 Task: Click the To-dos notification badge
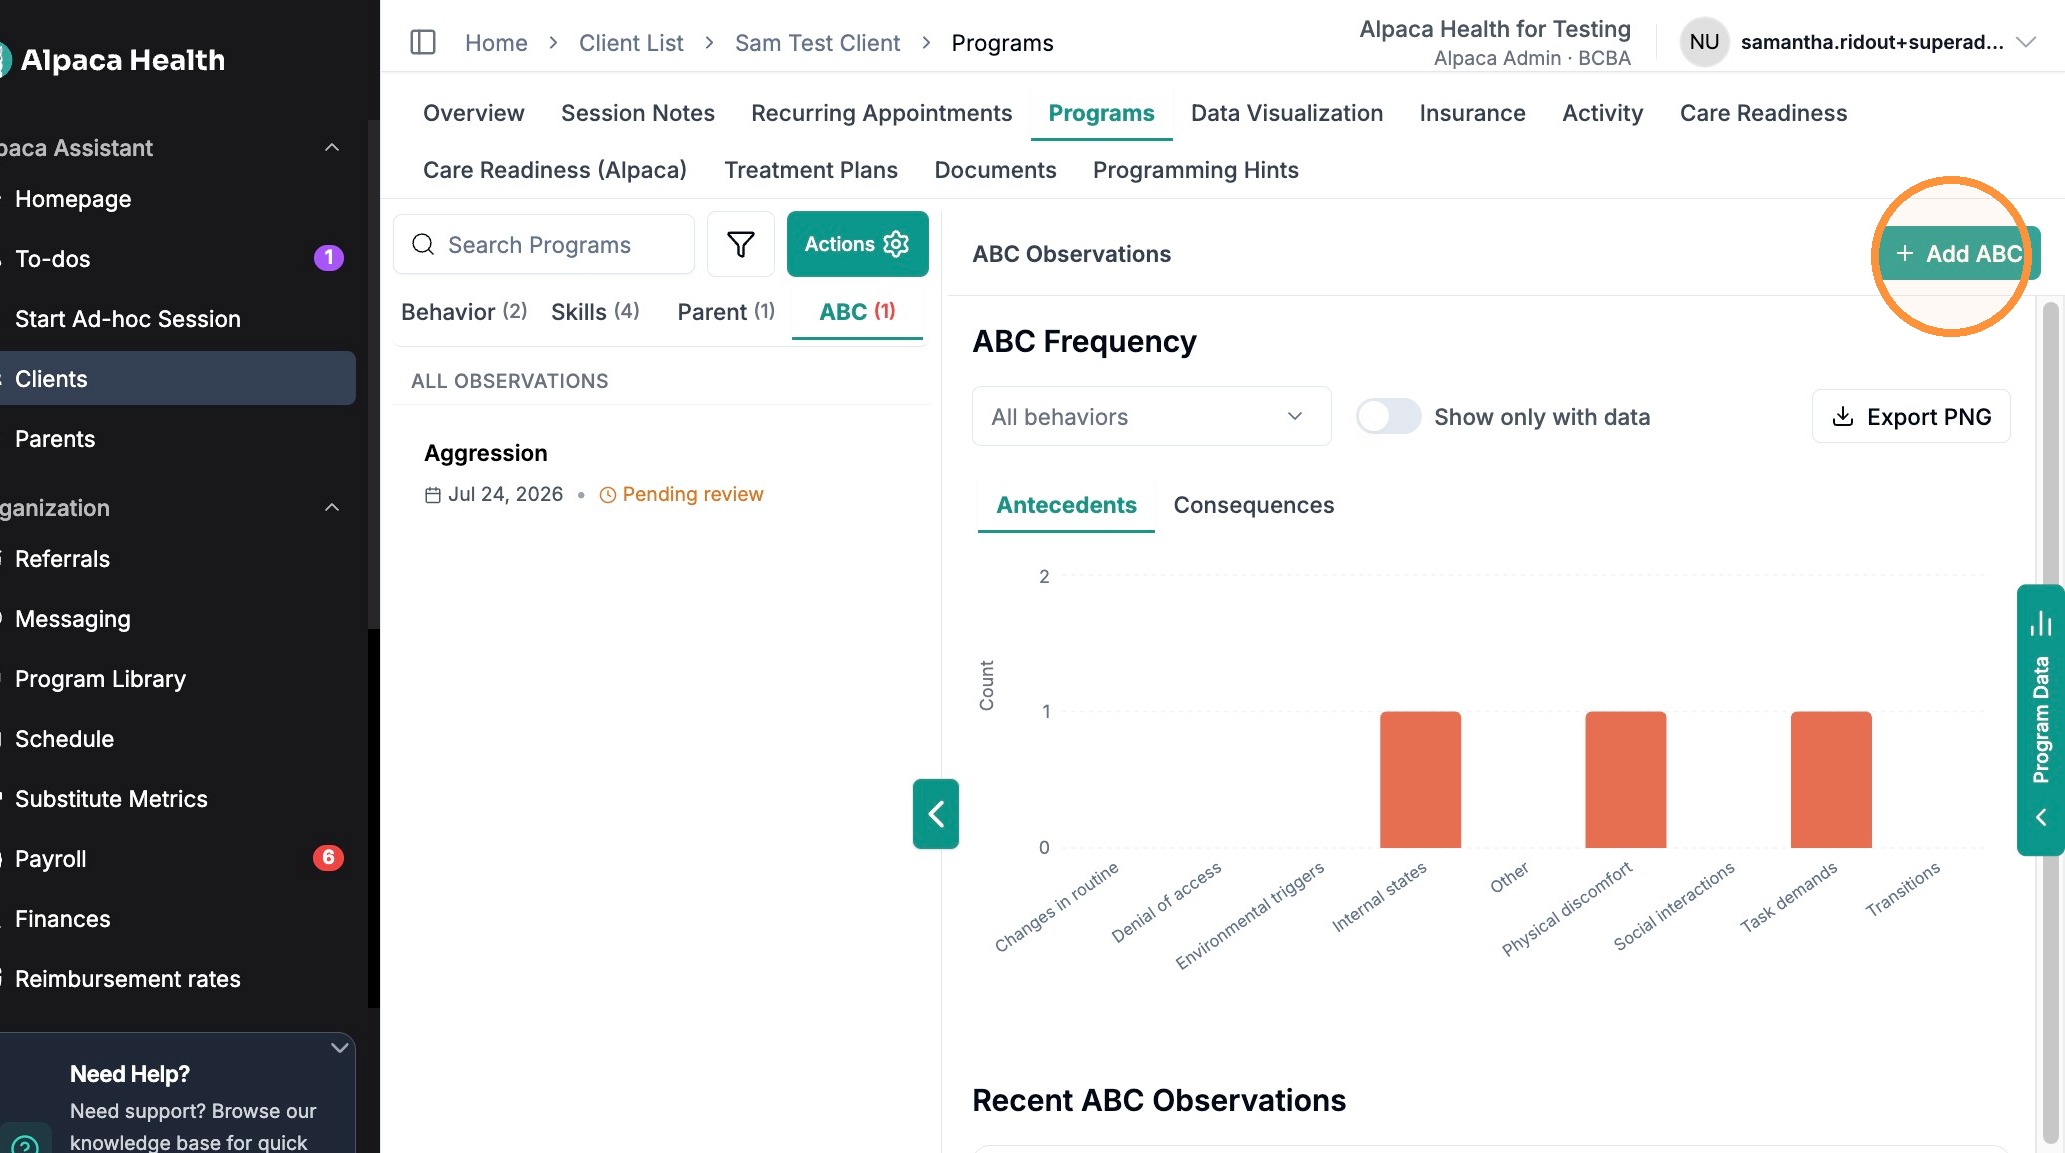tap(328, 258)
